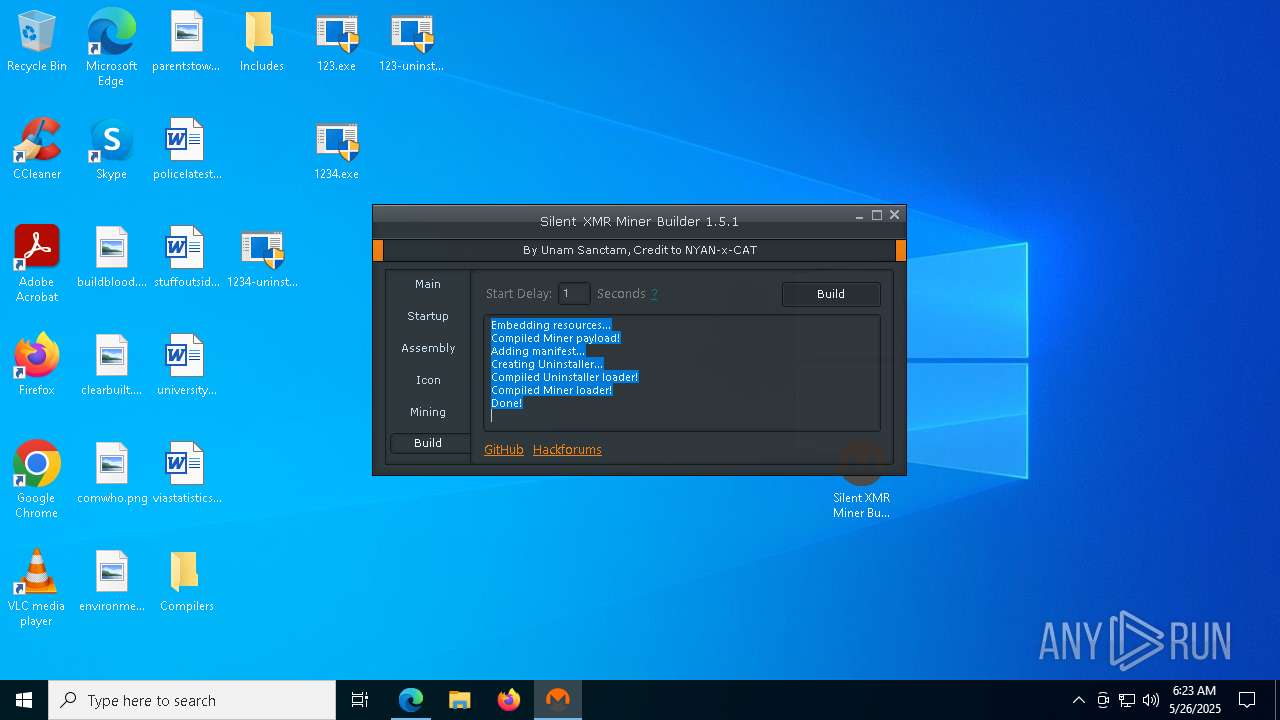Viewport: 1280px width, 720px height.
Task: Click the 'Done!' log line
Action: [506, 403]
